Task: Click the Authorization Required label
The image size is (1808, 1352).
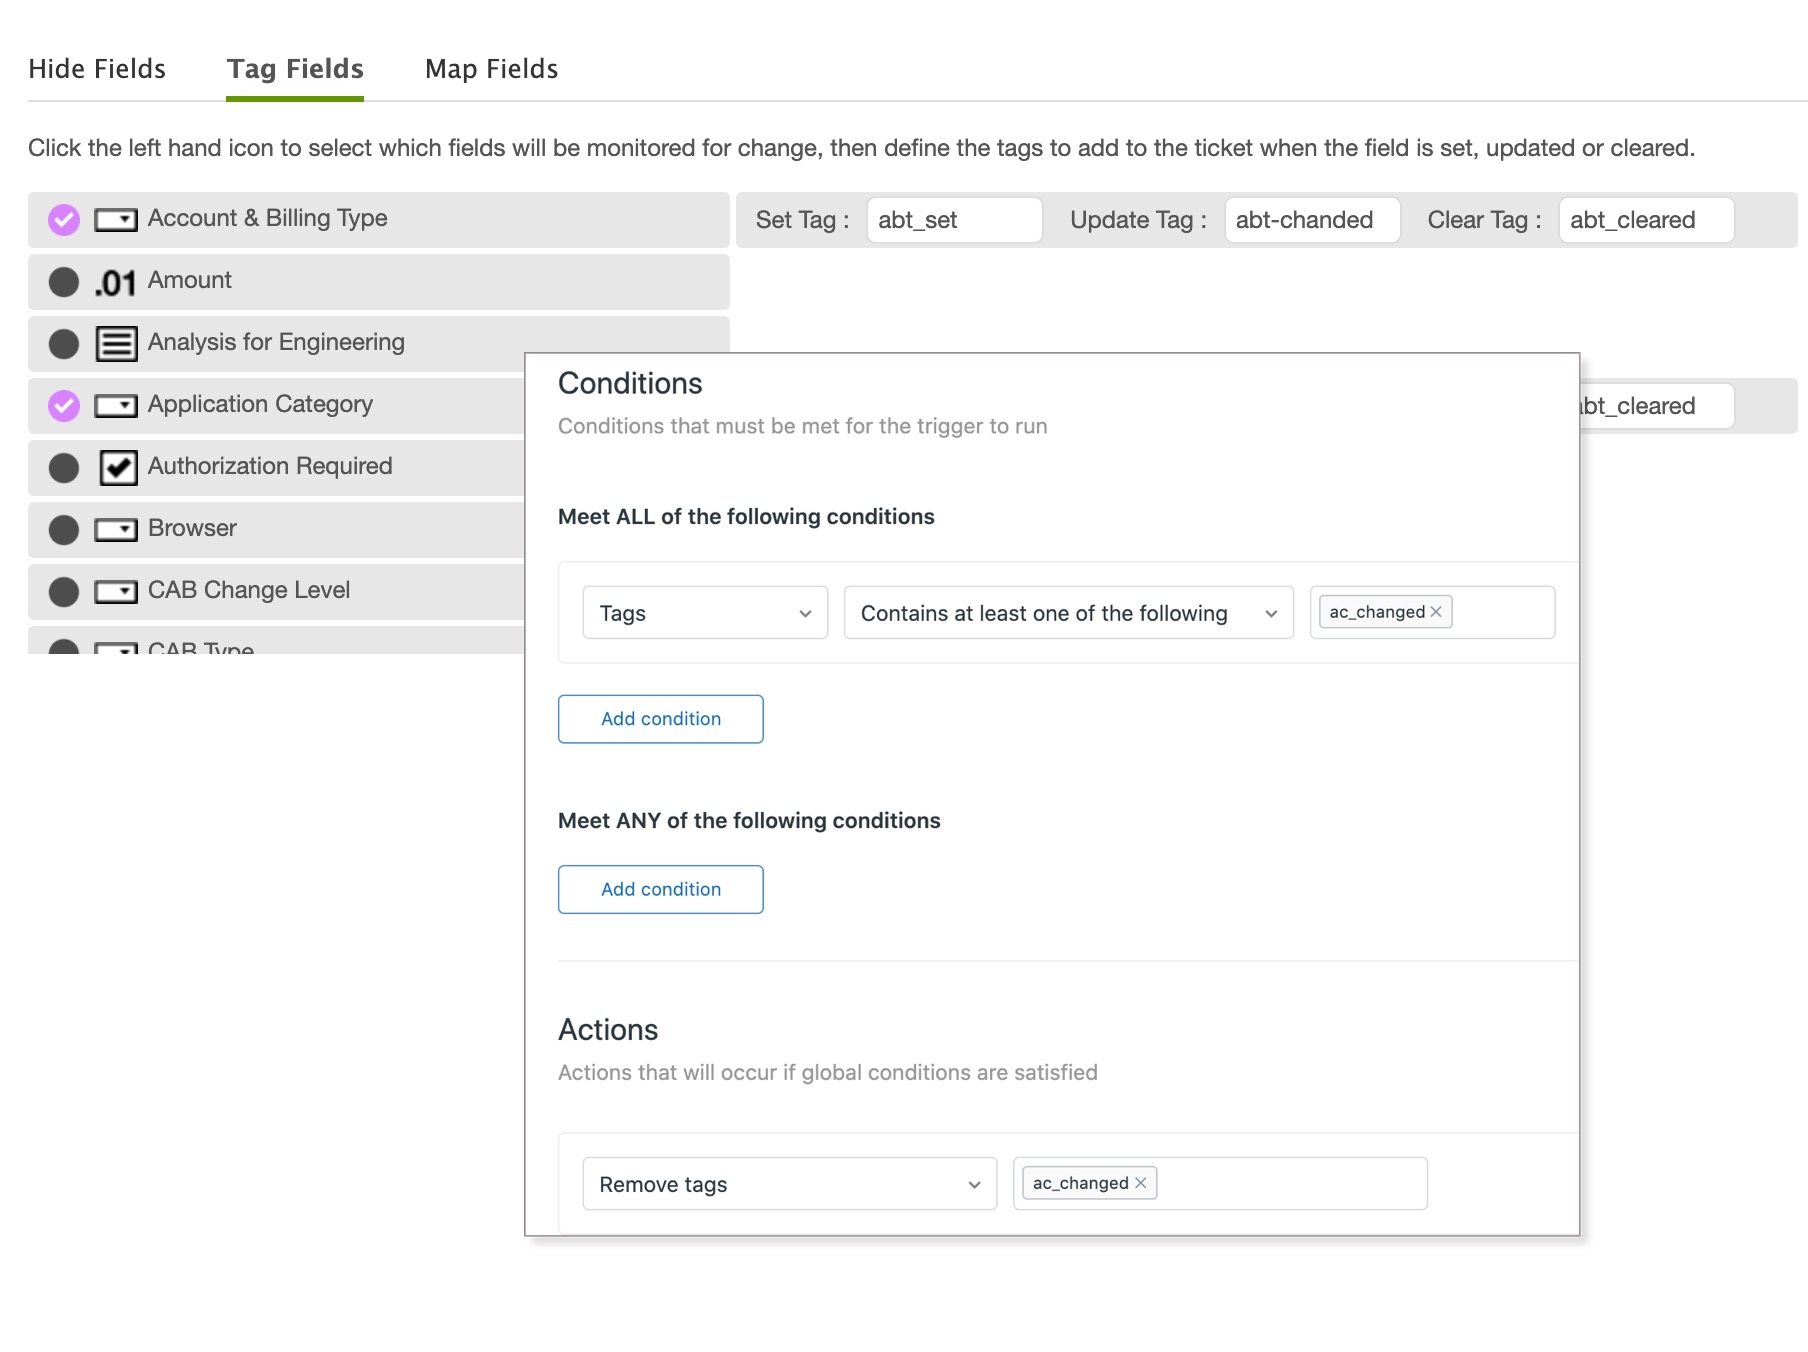Action: click(270, 466)
